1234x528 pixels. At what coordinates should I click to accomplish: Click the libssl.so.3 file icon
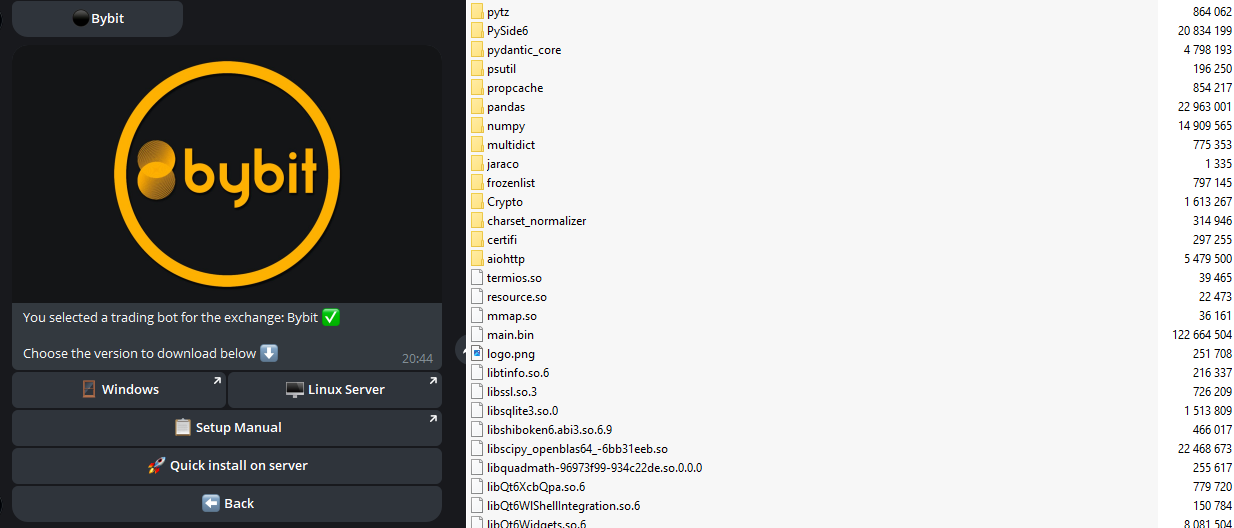[x=477, y=392]
